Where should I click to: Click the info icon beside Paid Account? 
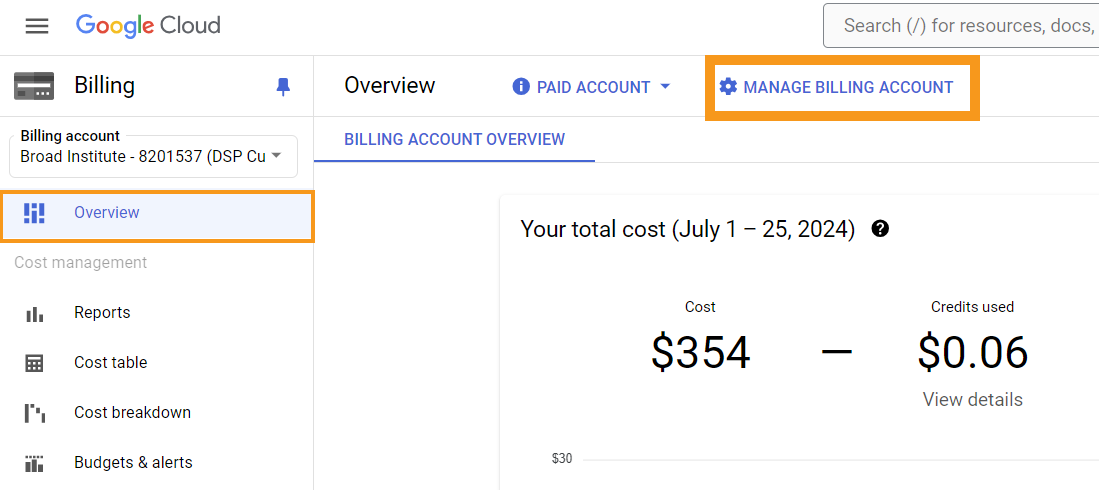click(521, 87)
